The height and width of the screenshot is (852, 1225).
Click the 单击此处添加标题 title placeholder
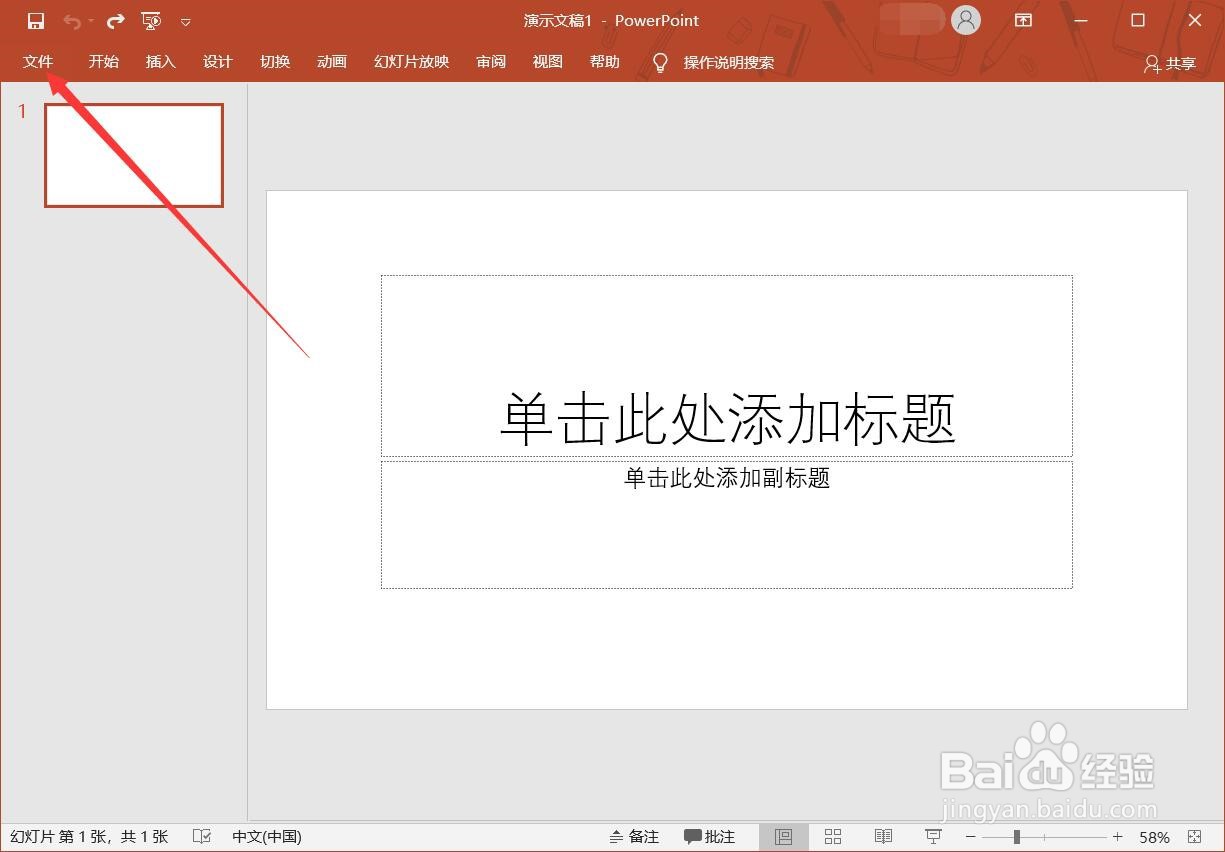click(727, 366)
